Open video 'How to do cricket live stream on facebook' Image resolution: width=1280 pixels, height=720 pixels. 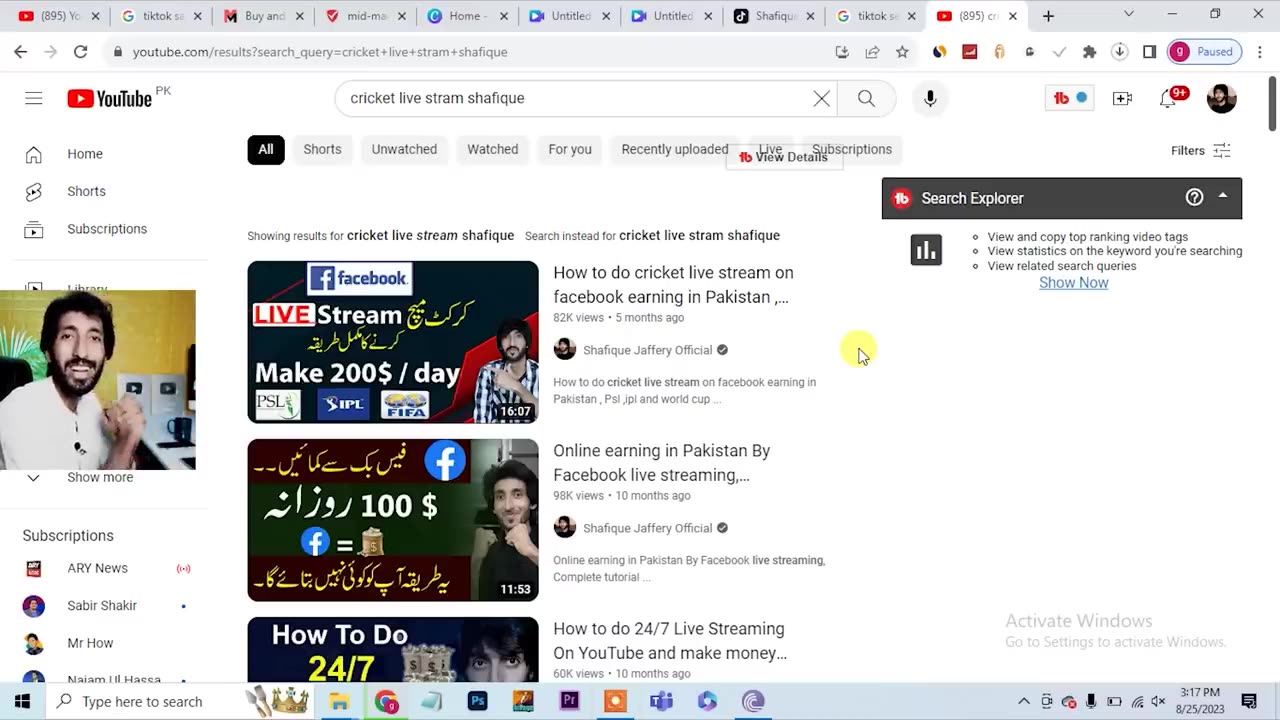(x=673, y=285)
